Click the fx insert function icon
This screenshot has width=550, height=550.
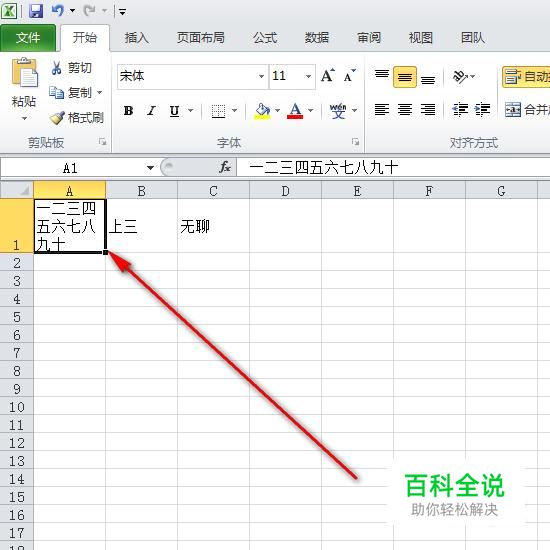[225, 167]
